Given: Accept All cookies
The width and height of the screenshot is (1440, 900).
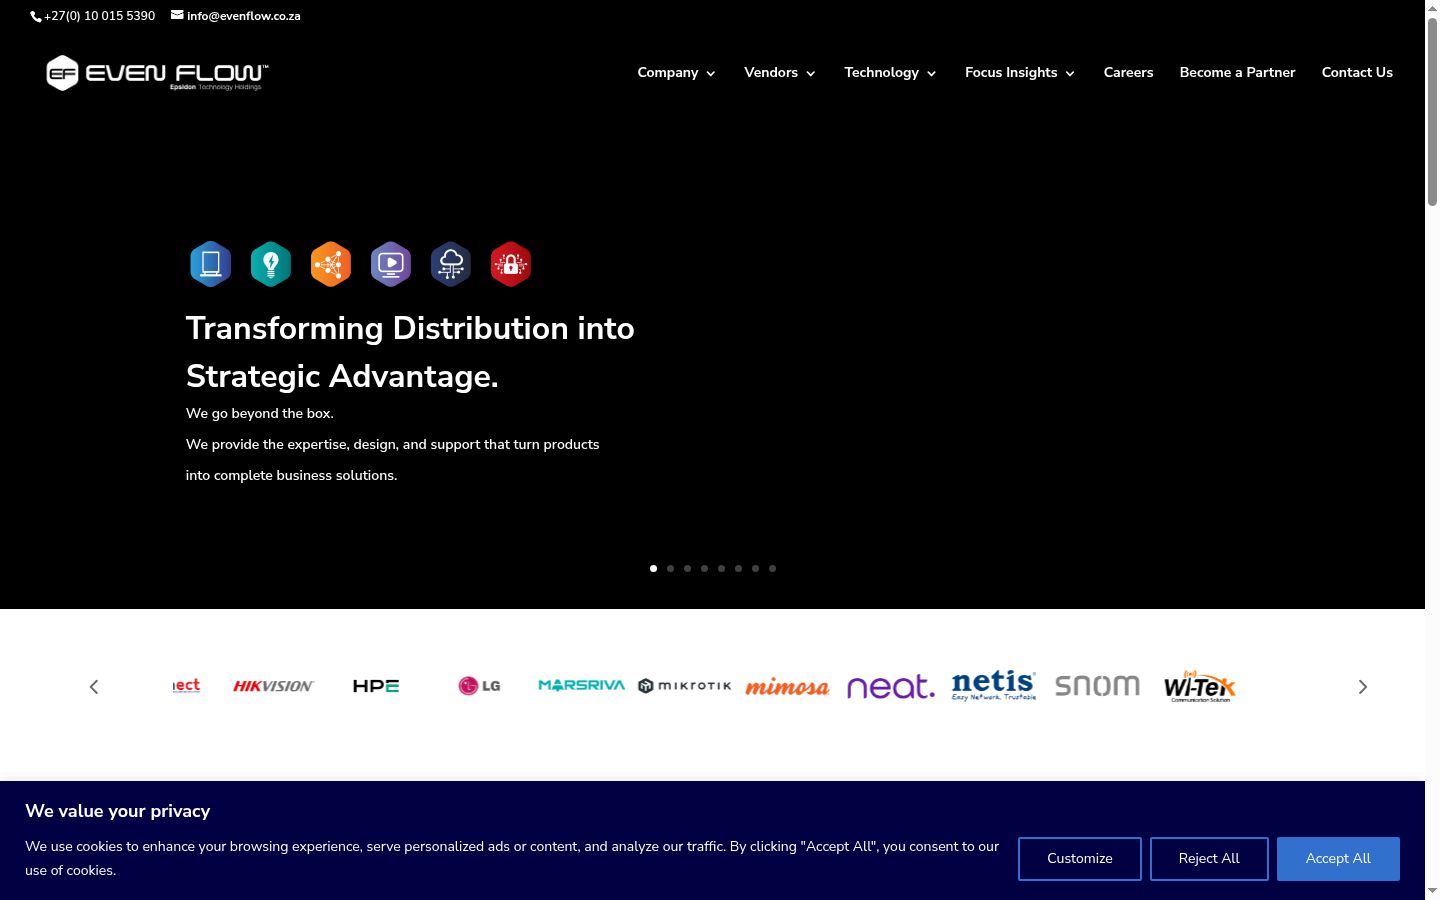Looking at the screenshot, I should pos(1338,859).
